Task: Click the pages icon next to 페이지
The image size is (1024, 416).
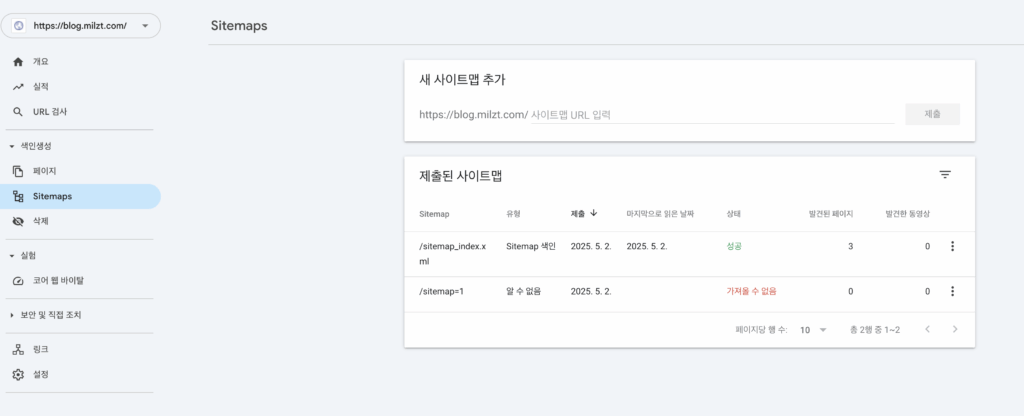Action: tap(18, 171)
